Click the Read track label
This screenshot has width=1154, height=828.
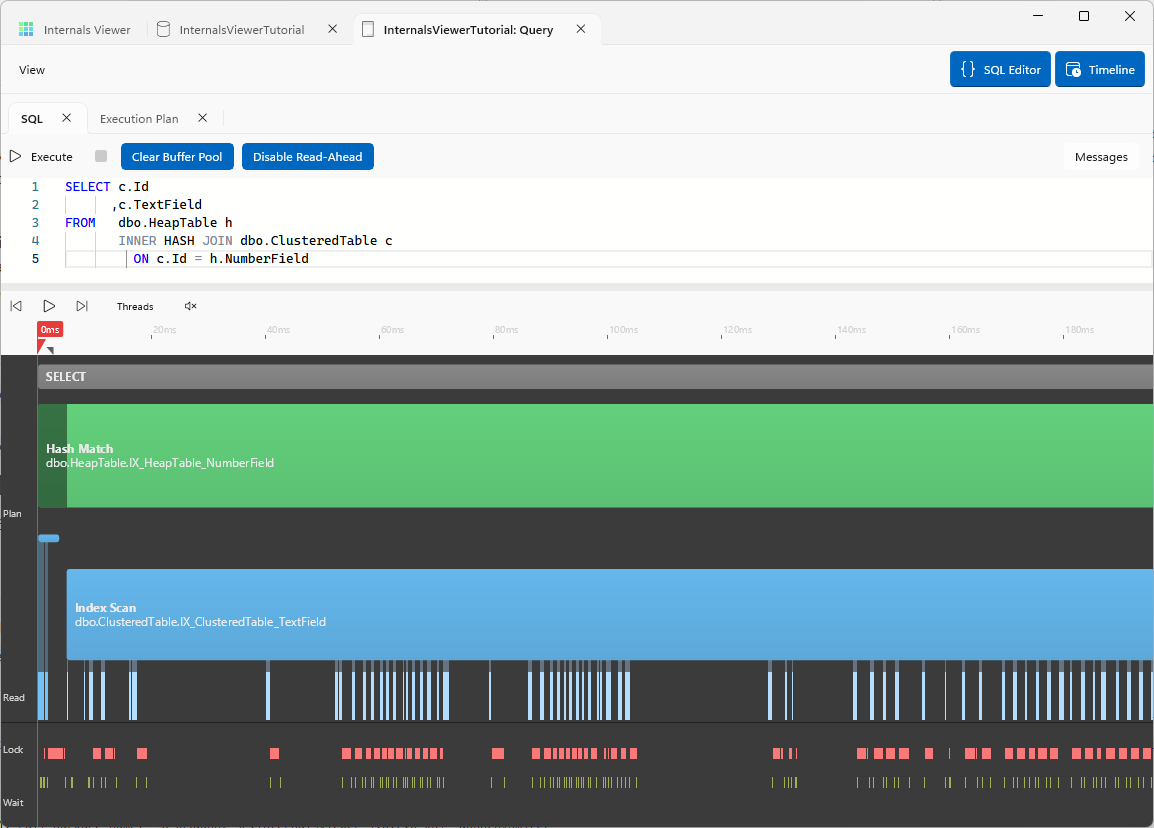13,698
